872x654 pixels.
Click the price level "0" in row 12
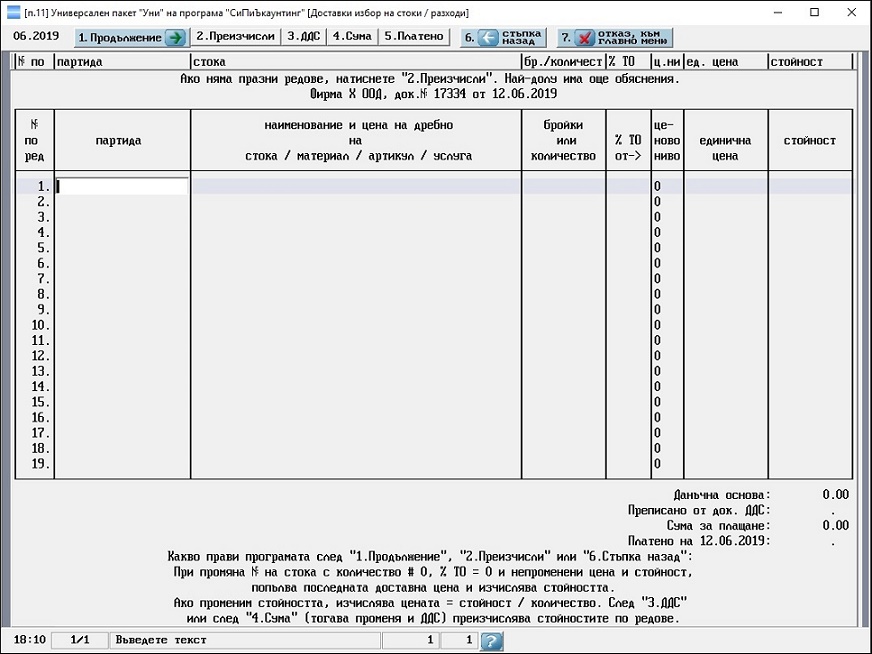(657, 356)
